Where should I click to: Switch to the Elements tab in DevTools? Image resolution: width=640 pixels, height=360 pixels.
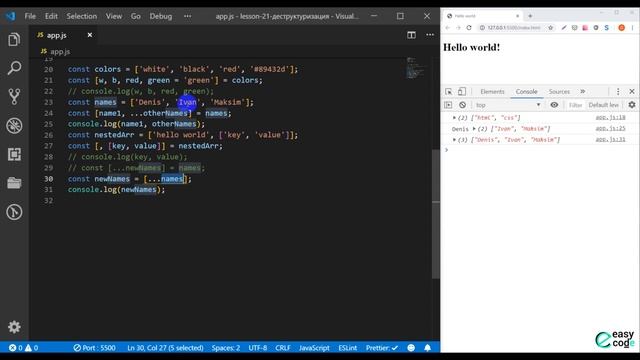click(492, 91)
